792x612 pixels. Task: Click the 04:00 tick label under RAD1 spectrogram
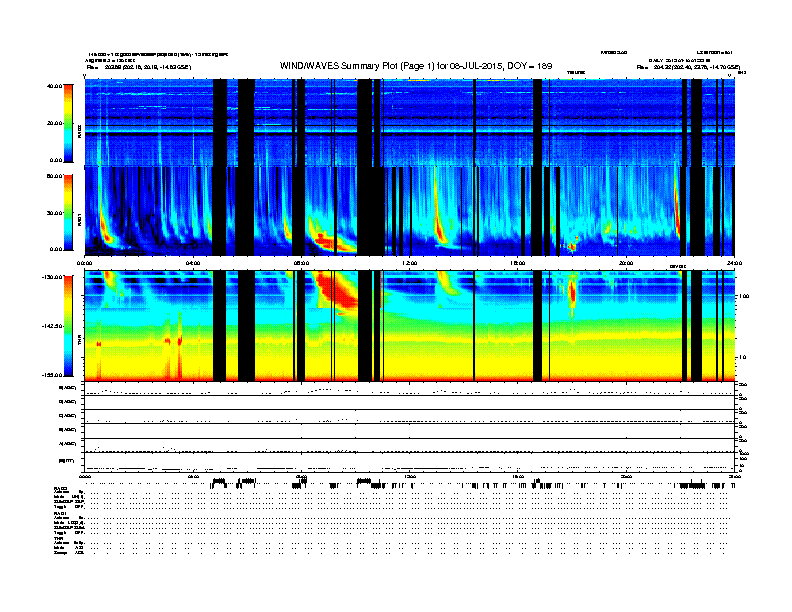pyautogui.click(x=193, y=263)
